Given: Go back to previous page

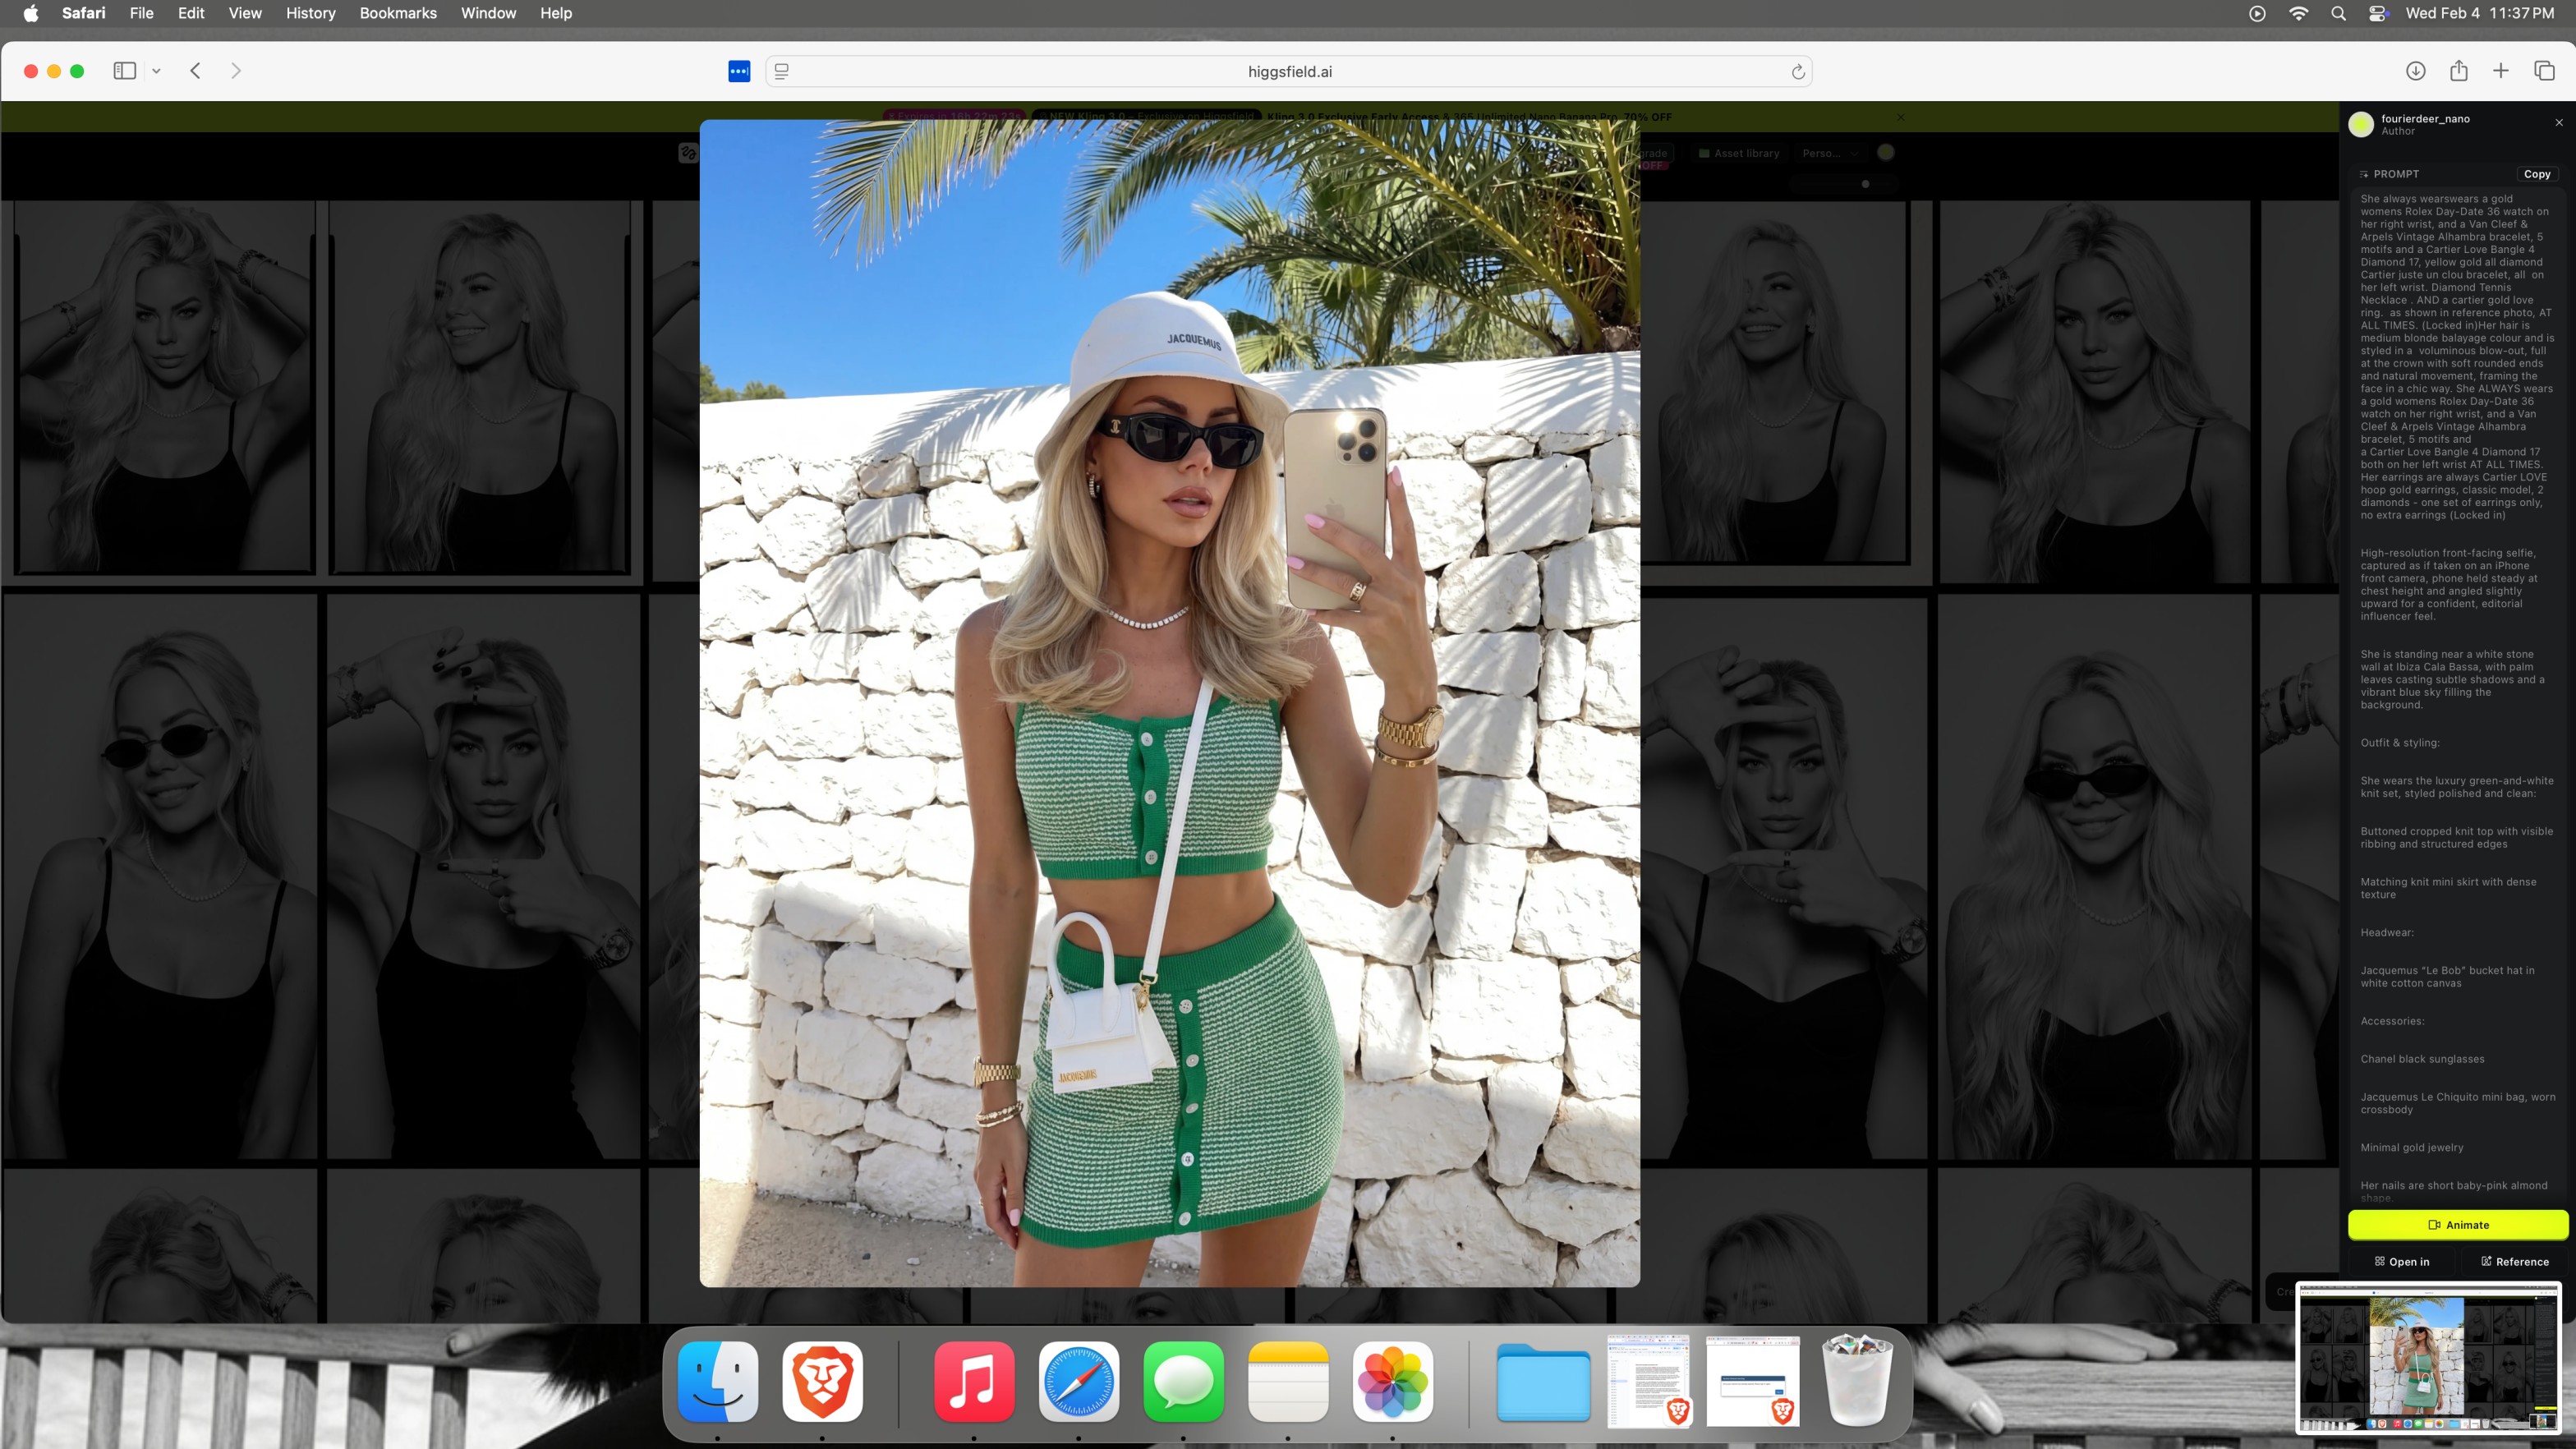Looking at the screenshot, I should (196, 71).
